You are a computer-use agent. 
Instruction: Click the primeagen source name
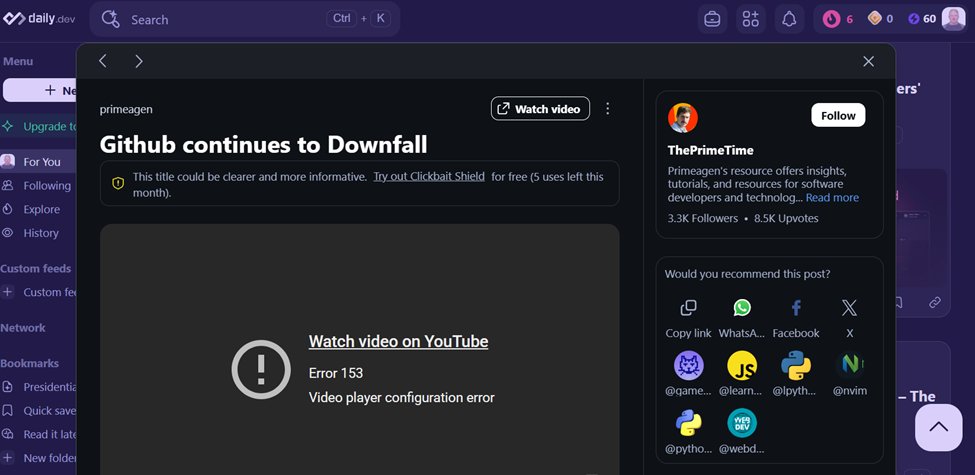tap(126, 109)
